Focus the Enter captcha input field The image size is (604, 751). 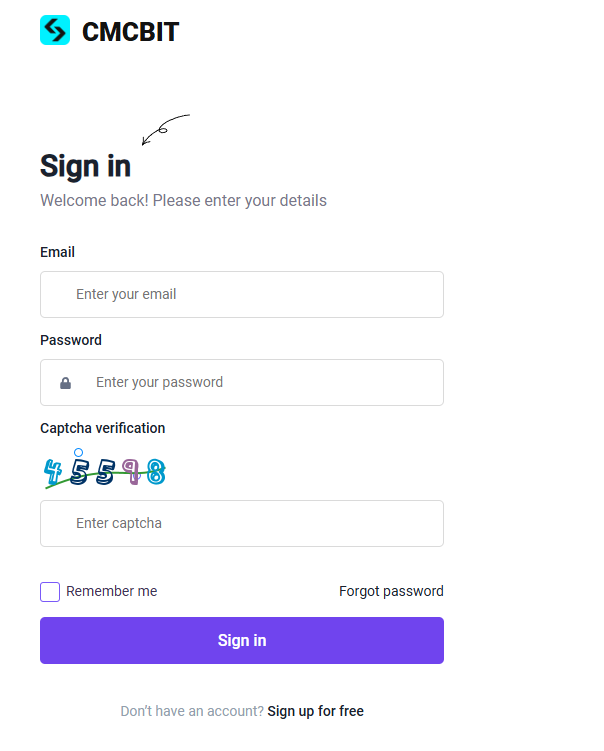242,523
